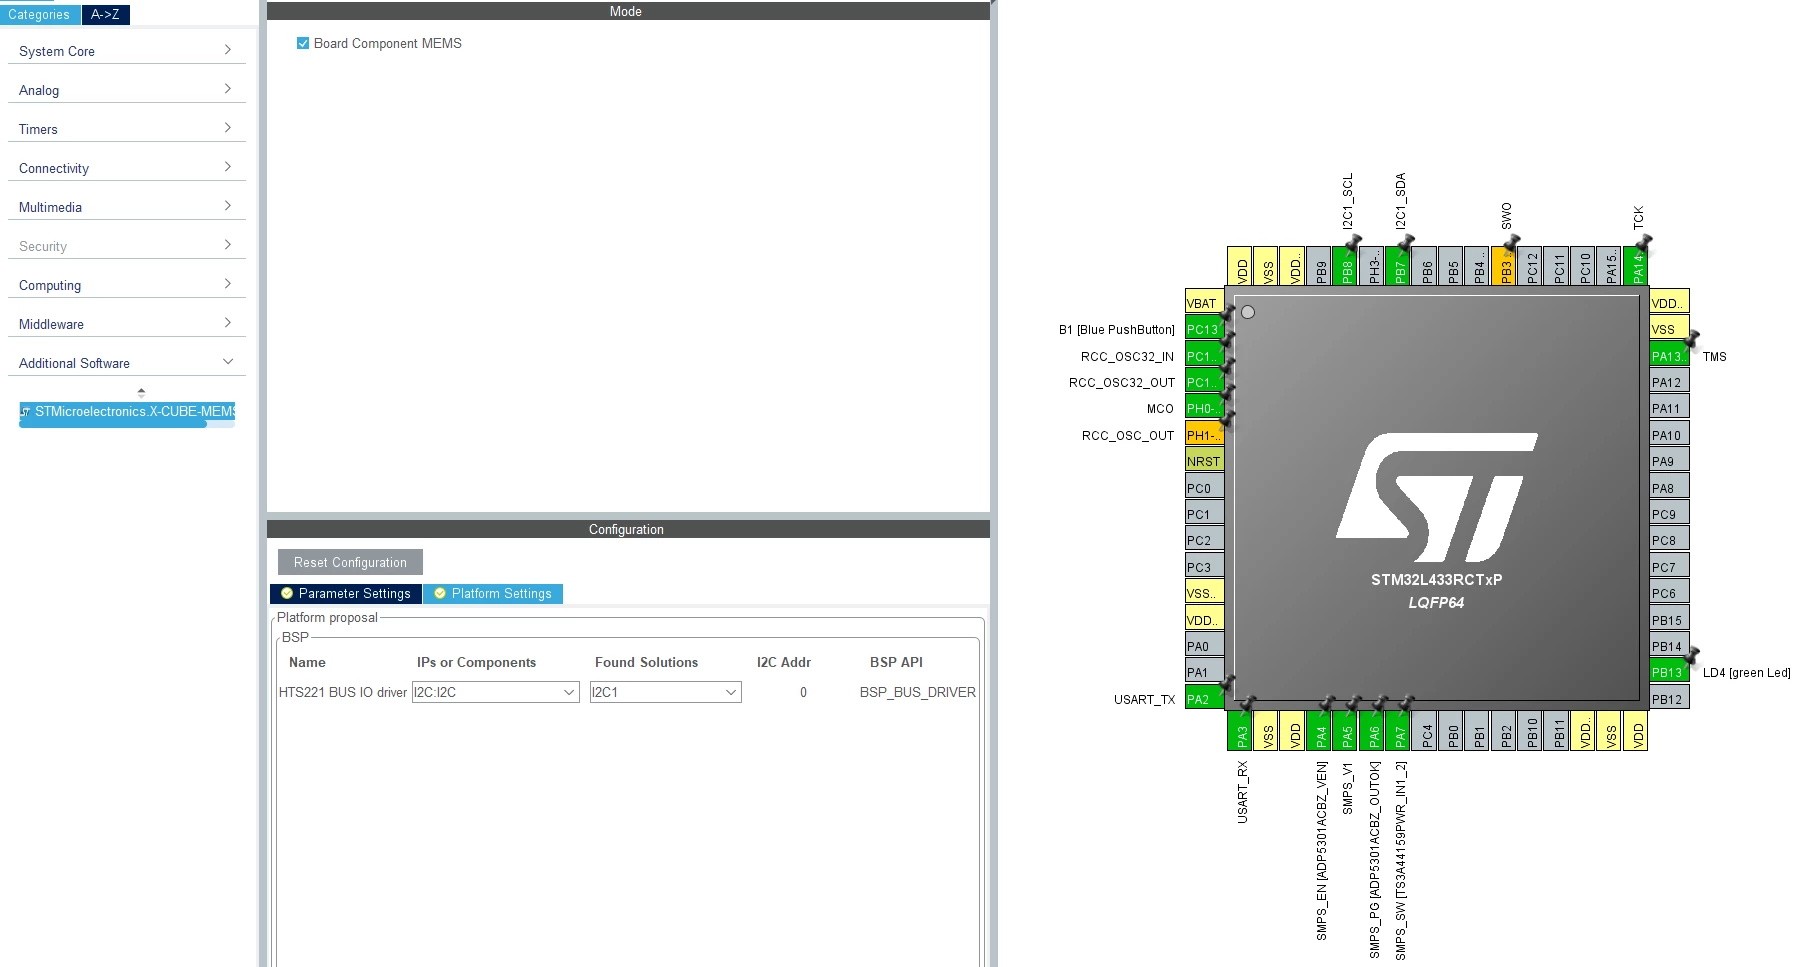This screenshot has height=967, width=1801.
Task: Click the PA0 pin
Action: (1204, 646)
